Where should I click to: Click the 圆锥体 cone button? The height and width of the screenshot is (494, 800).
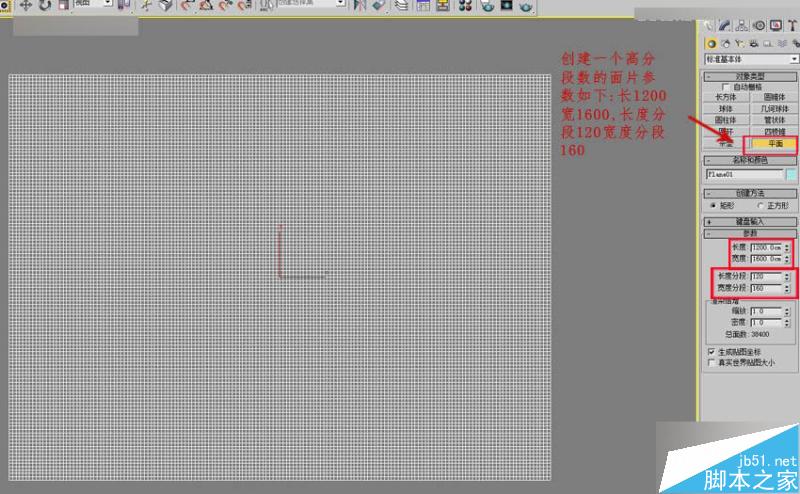click(774, 97)
